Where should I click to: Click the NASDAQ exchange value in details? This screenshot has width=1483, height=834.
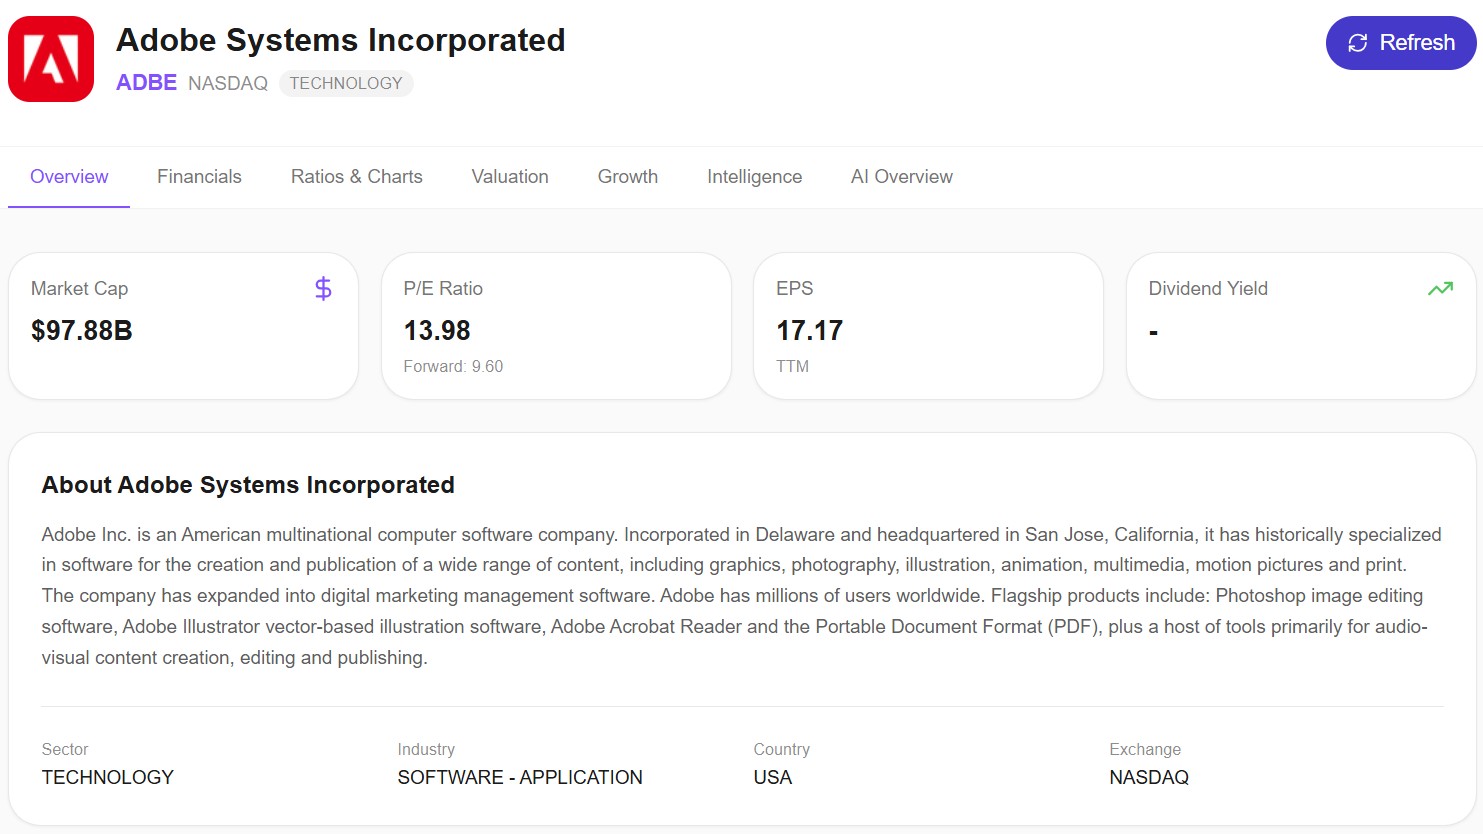1149,778
